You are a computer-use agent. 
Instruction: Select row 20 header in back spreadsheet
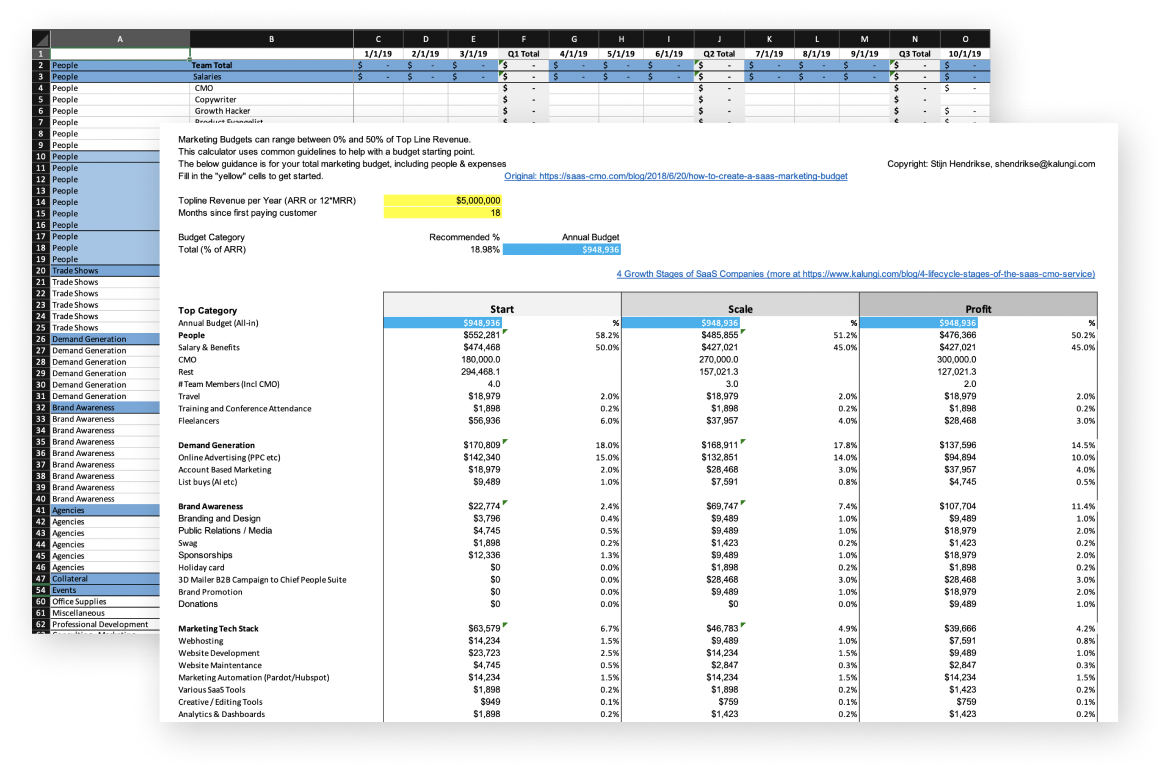point(41,271)
